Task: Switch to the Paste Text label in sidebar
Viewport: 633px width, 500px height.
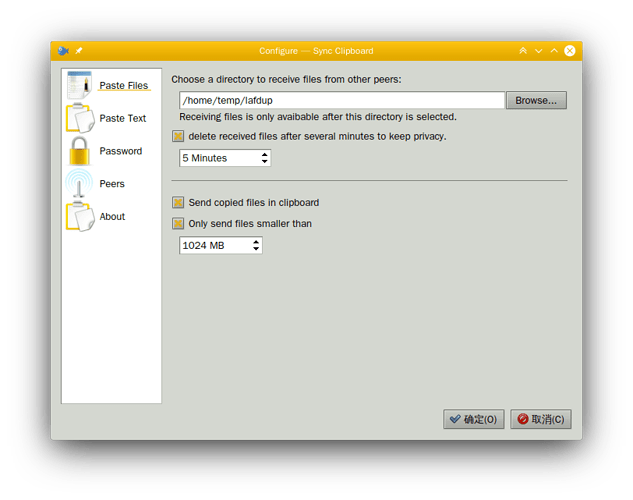Action: click(123, 118)
